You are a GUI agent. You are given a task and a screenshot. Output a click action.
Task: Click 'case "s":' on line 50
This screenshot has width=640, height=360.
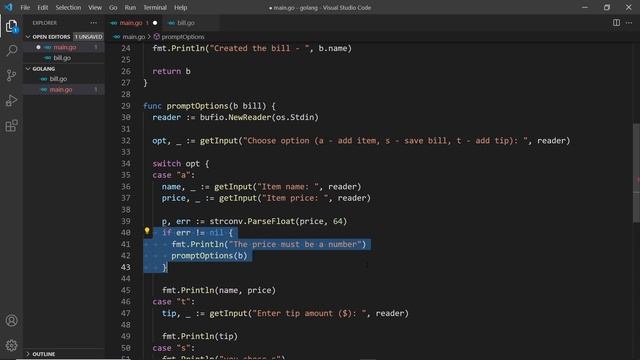173,348
